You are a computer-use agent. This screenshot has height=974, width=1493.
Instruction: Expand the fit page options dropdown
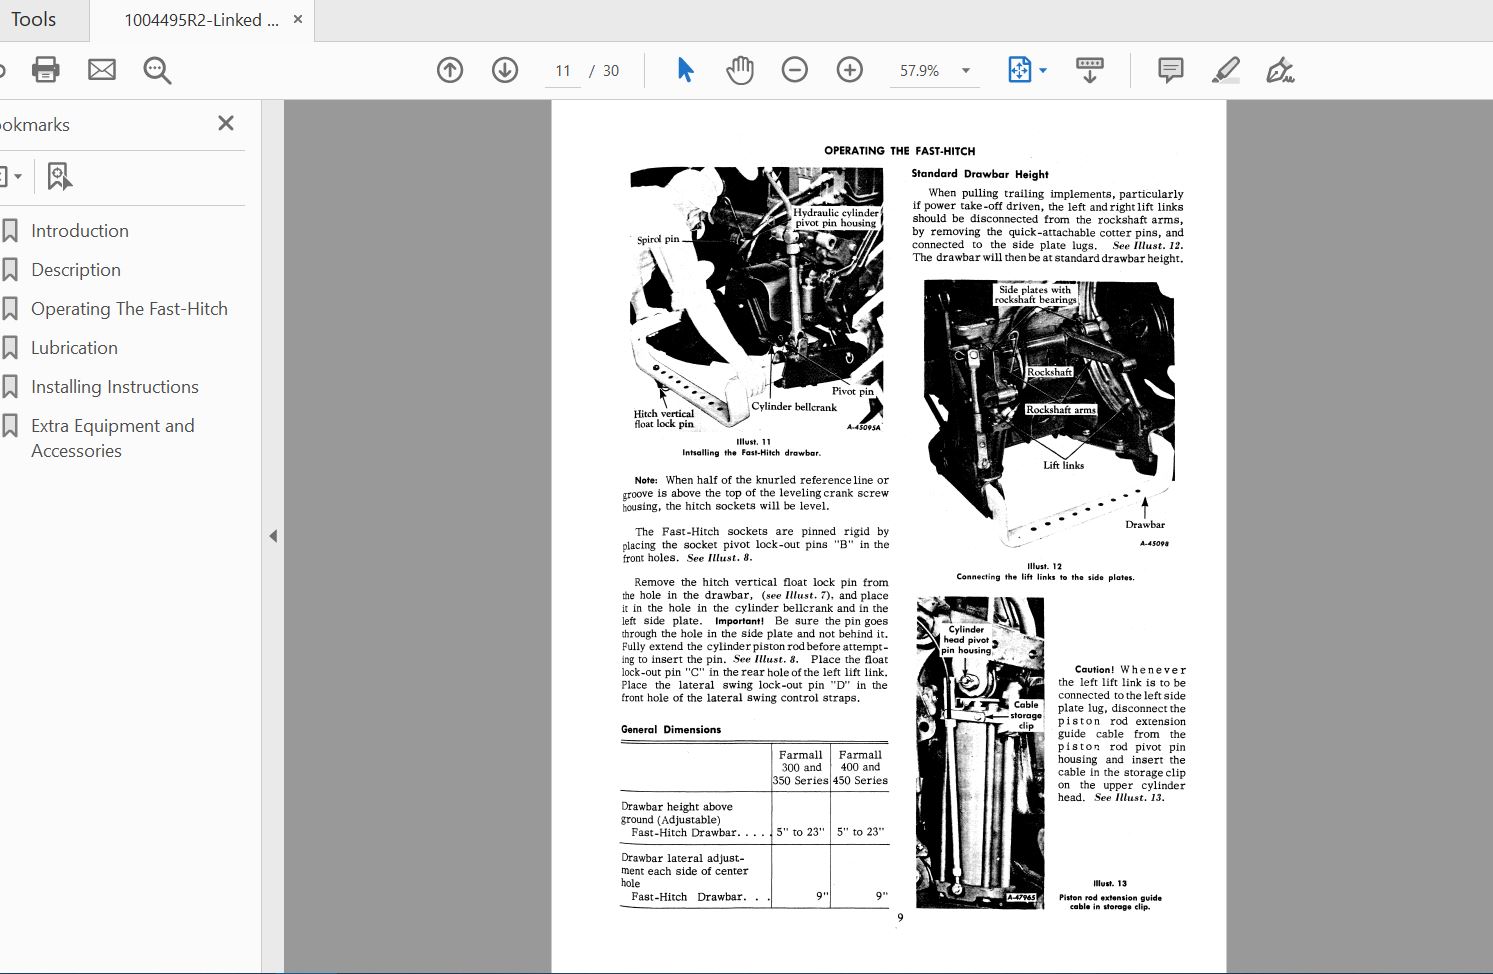tap(1043, 71)
